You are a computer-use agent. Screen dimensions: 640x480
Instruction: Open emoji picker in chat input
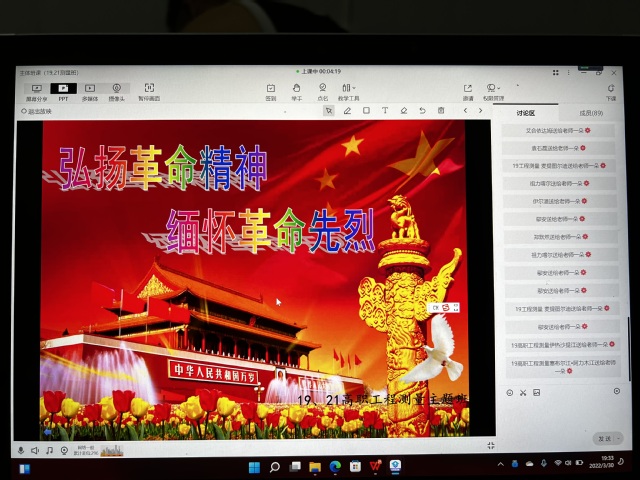[510, 392]
